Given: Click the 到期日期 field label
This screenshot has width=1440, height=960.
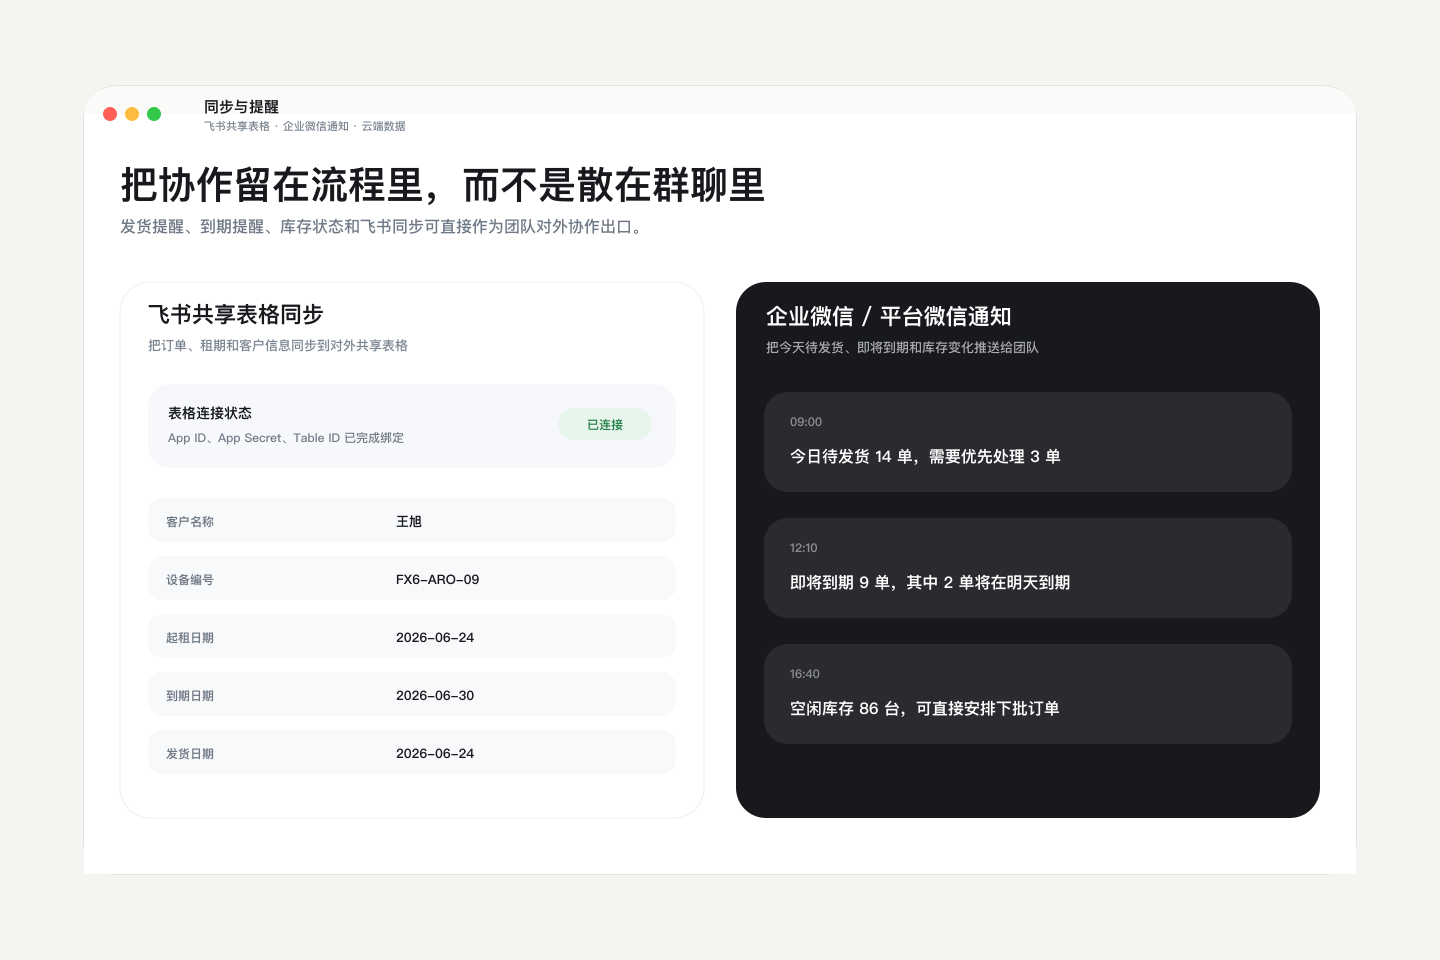Looking at the screenshot, I should point(190,696).
